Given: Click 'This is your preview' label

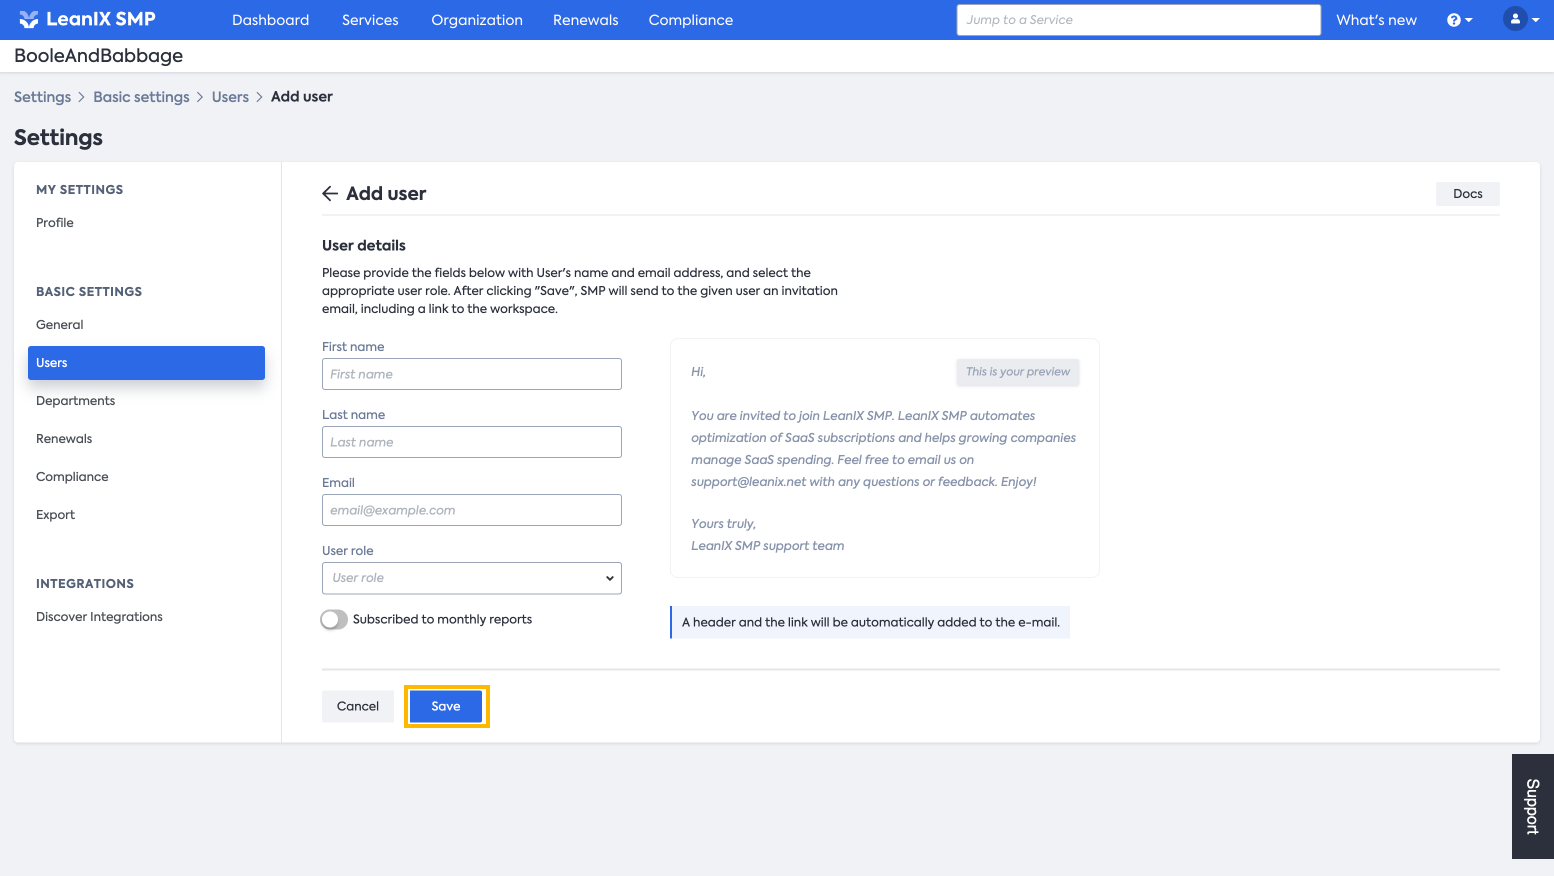Looking at the screenshot, I should coord(1018,372).
